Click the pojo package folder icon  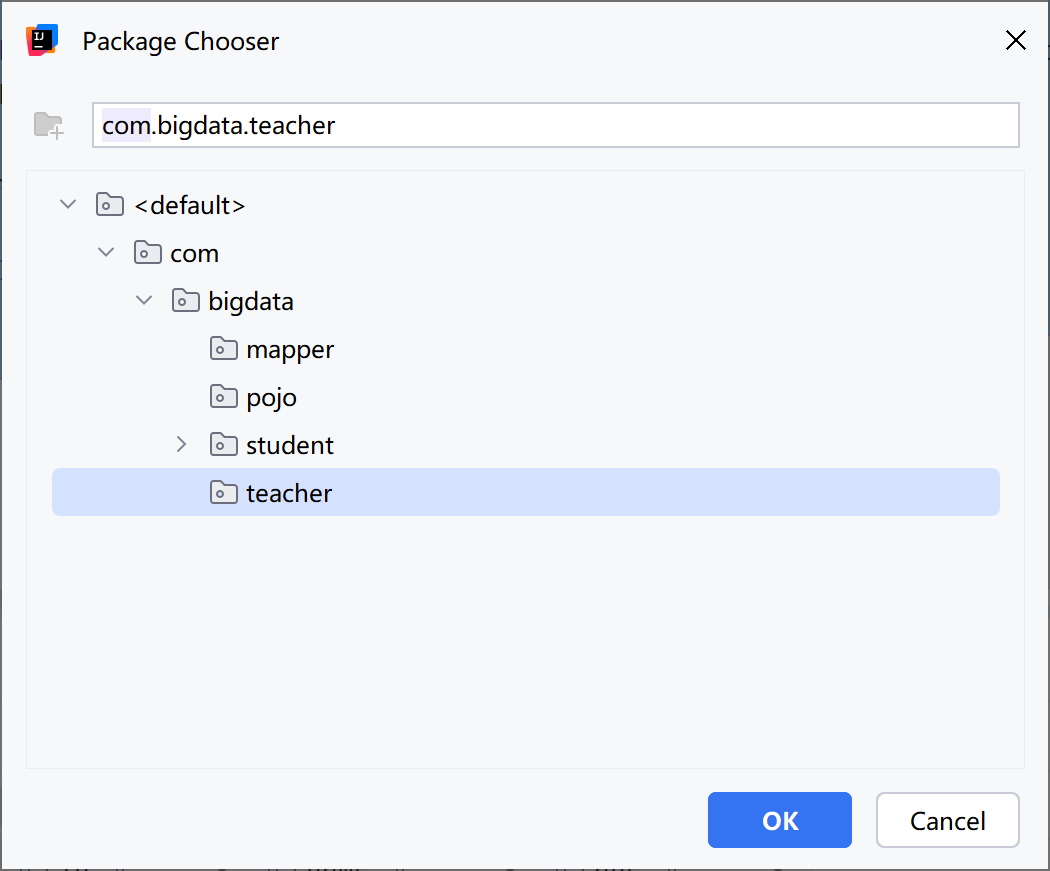coord(223,397)
